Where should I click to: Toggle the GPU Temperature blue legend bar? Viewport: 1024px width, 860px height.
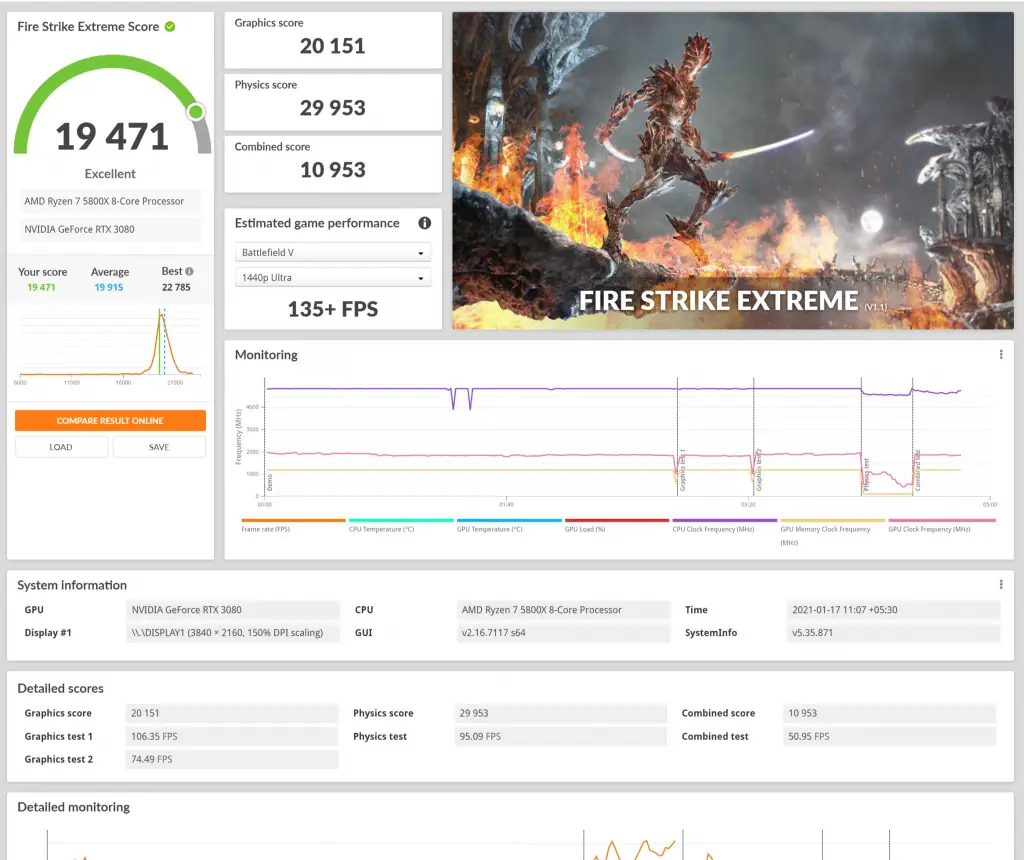click(509, 520)
